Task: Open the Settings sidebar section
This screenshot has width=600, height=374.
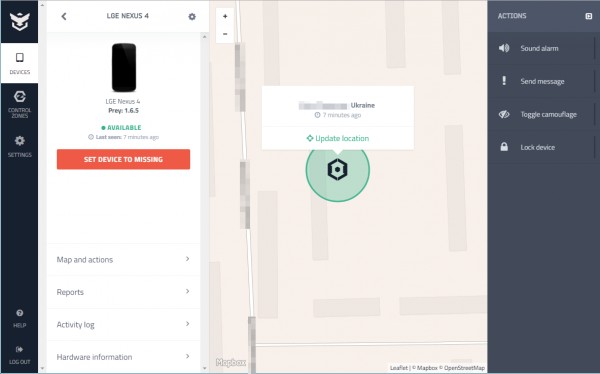Action: click(20, 146)
